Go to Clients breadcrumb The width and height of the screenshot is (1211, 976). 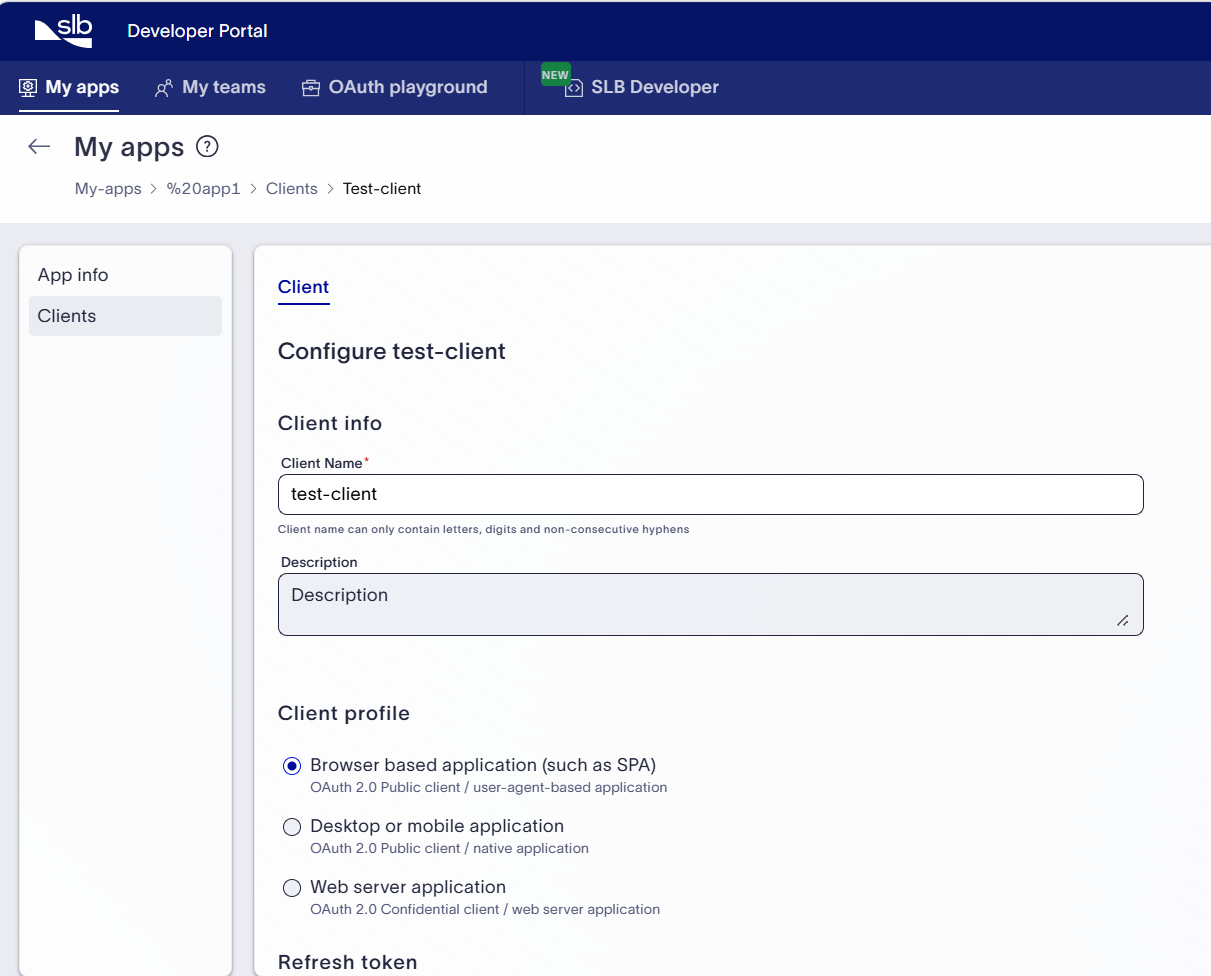point(292,188)
